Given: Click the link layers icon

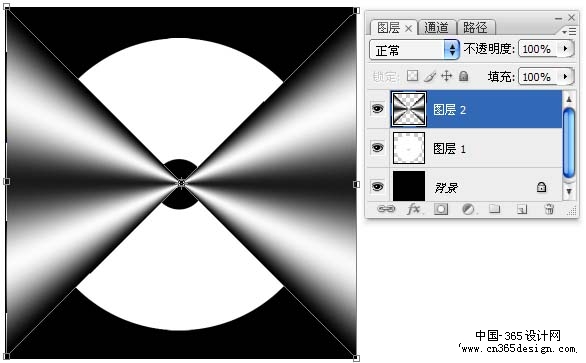Looking at the screenshot, I should click(386, 209).
